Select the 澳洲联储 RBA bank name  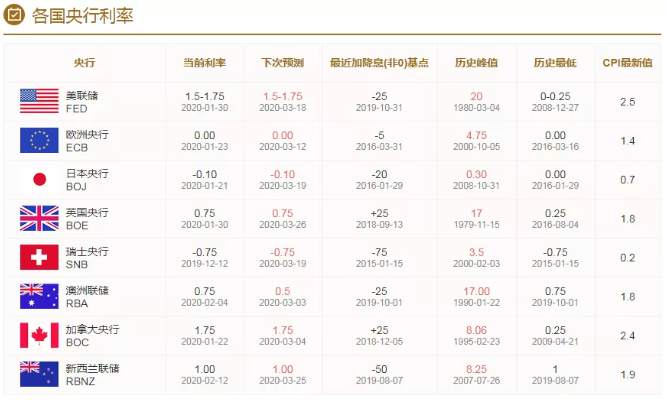pos(87,297)
